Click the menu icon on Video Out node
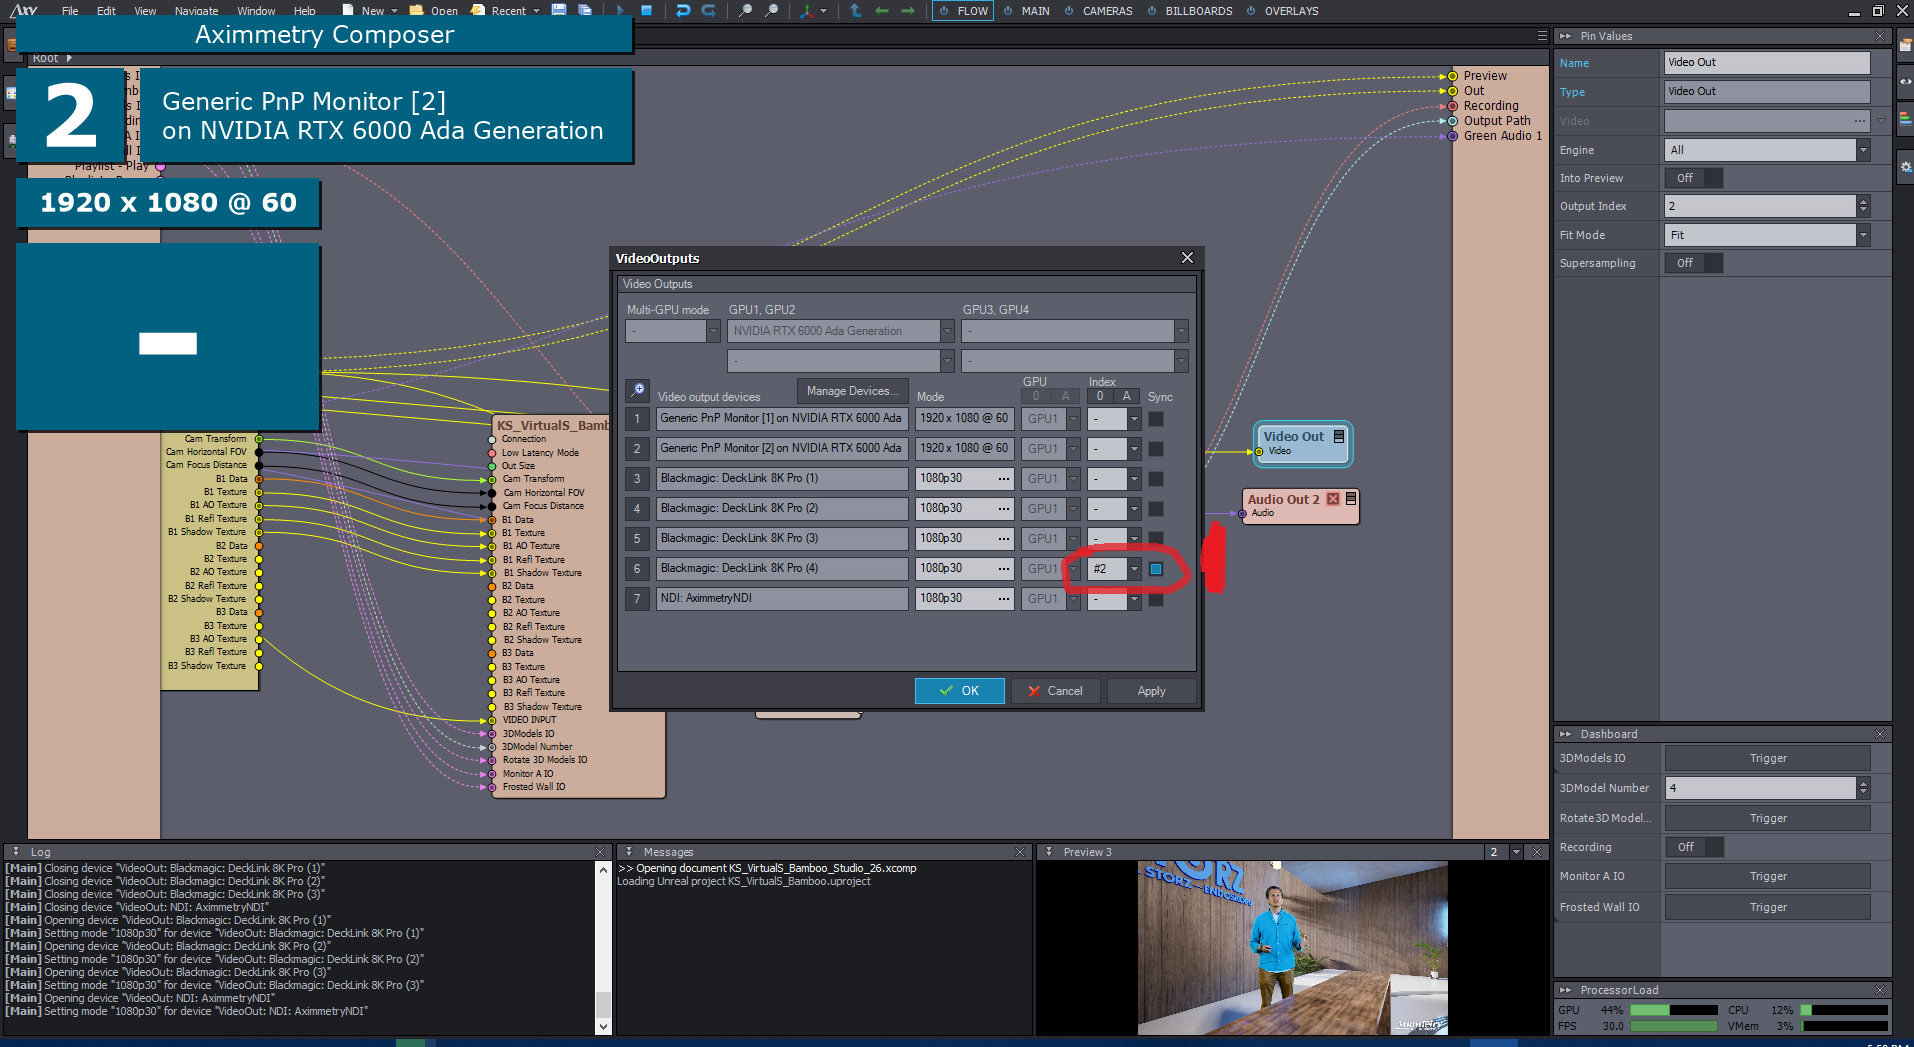Screen dimensions: 1914x1047 pyautogui.click(x=1339, y=436)
